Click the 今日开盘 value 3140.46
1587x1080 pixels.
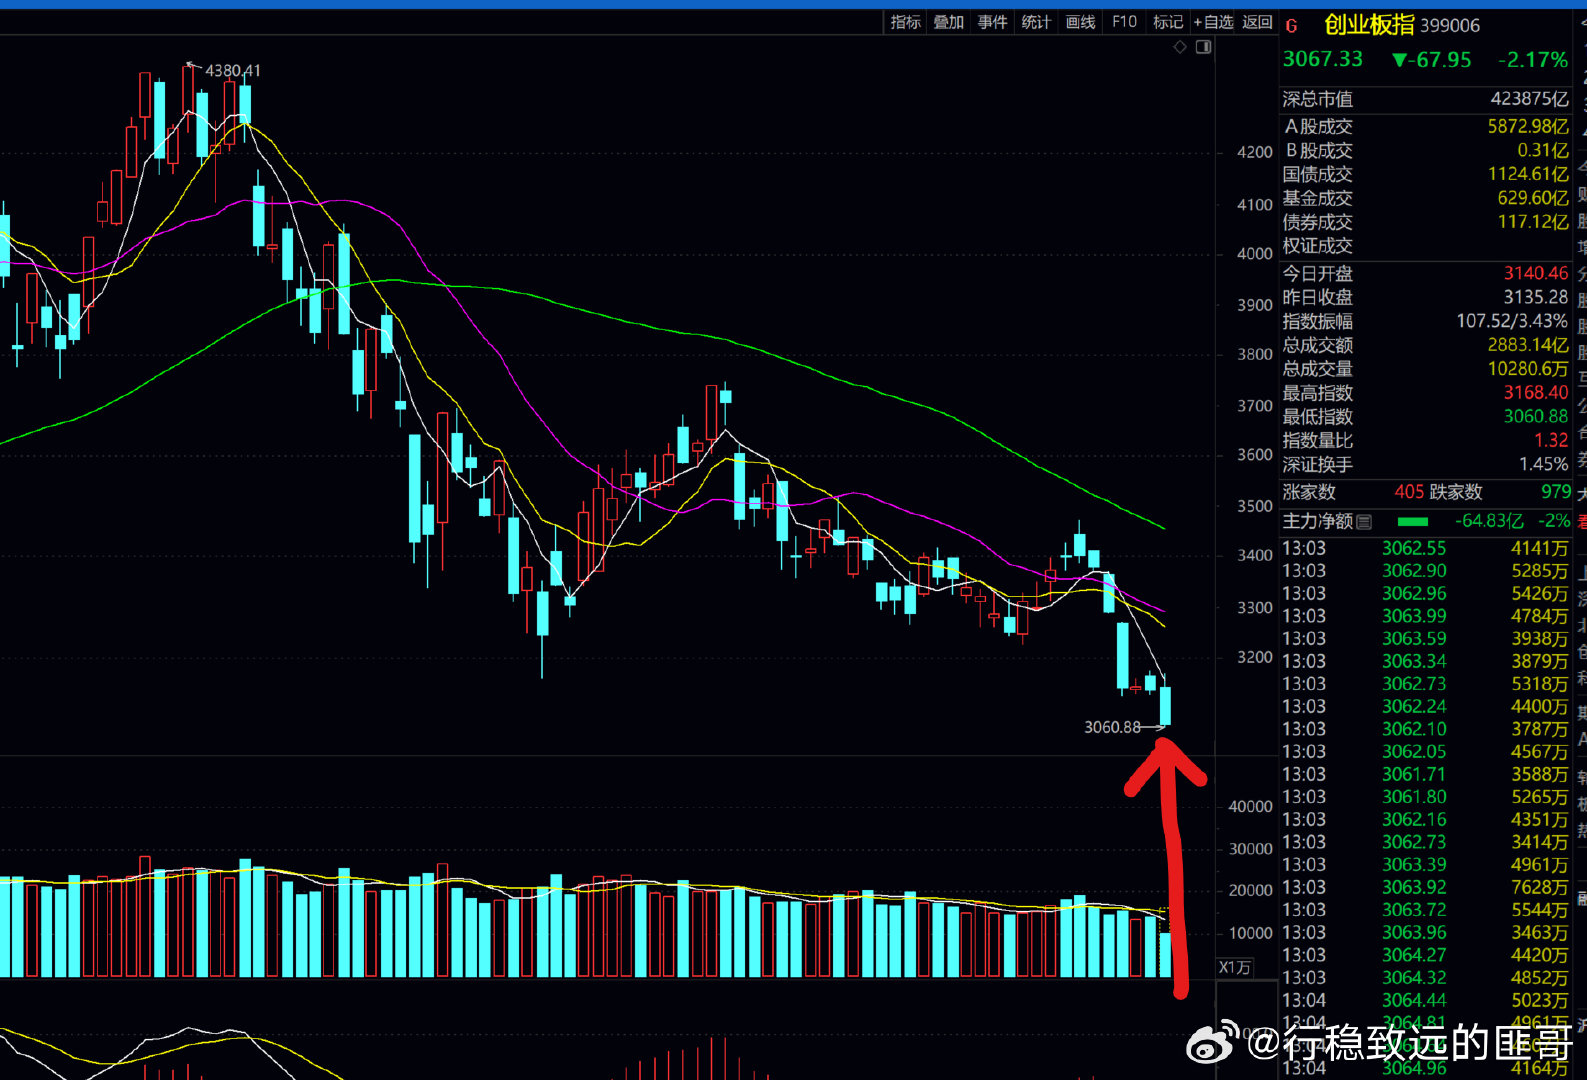tap(1536, 273)
